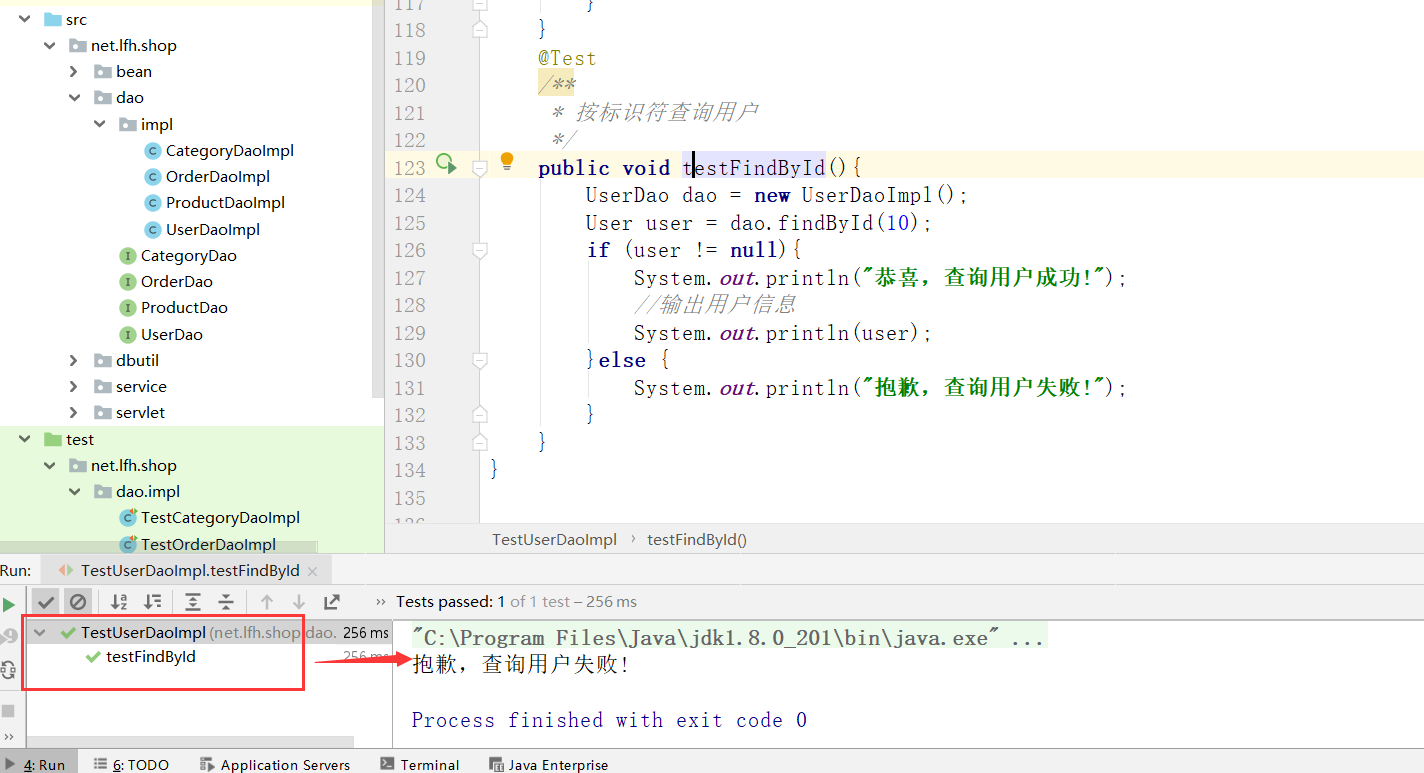Go to previous failed test arrow
This screenshot has height=773, width=1424.
point(266,602)
